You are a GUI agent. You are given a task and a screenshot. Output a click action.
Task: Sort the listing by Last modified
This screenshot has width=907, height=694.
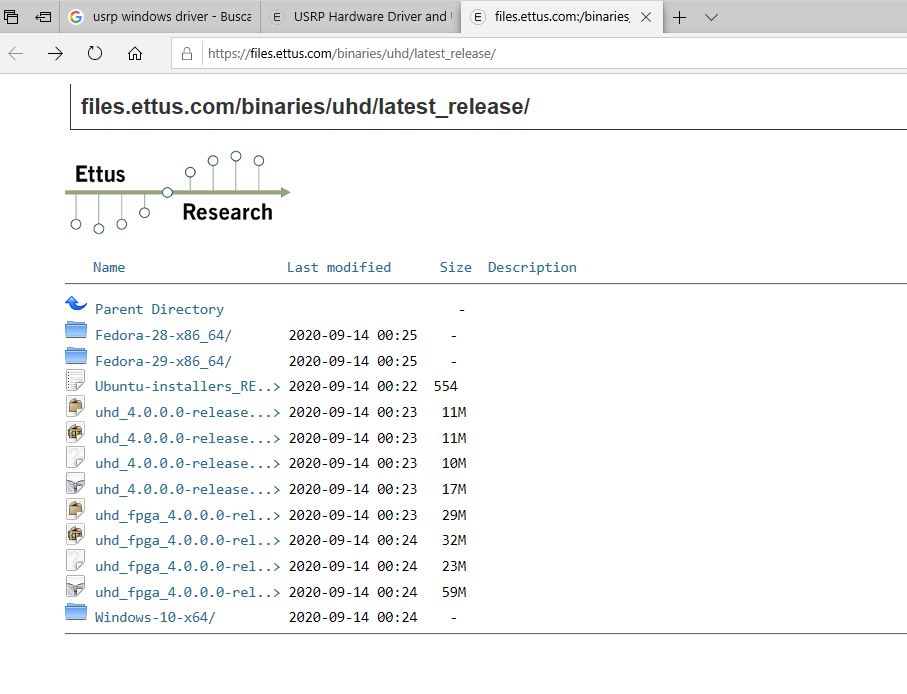point(339,267)
